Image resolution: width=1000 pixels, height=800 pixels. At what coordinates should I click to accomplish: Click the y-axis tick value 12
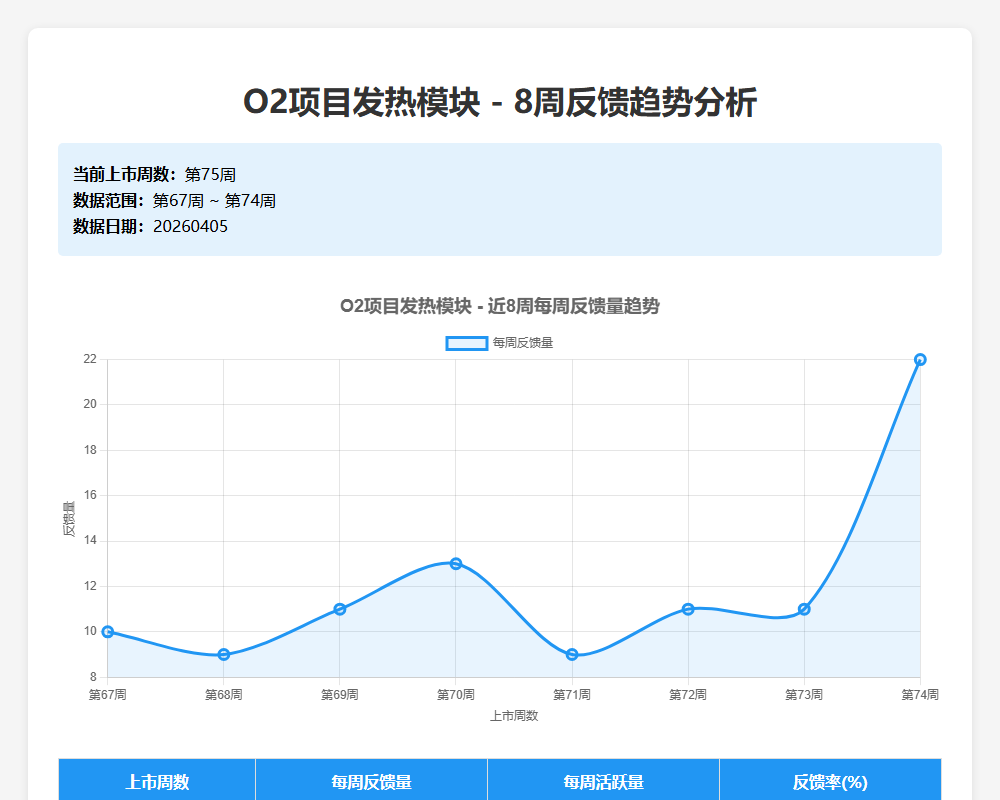pos(90,586)
